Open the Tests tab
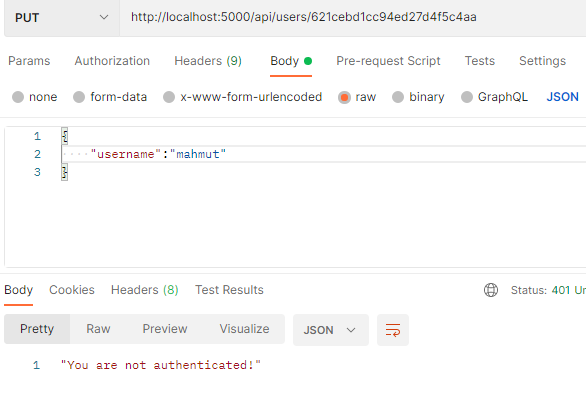Image resolution: width=586 pixels, height=400 pixels. click(x=480, y=61)
